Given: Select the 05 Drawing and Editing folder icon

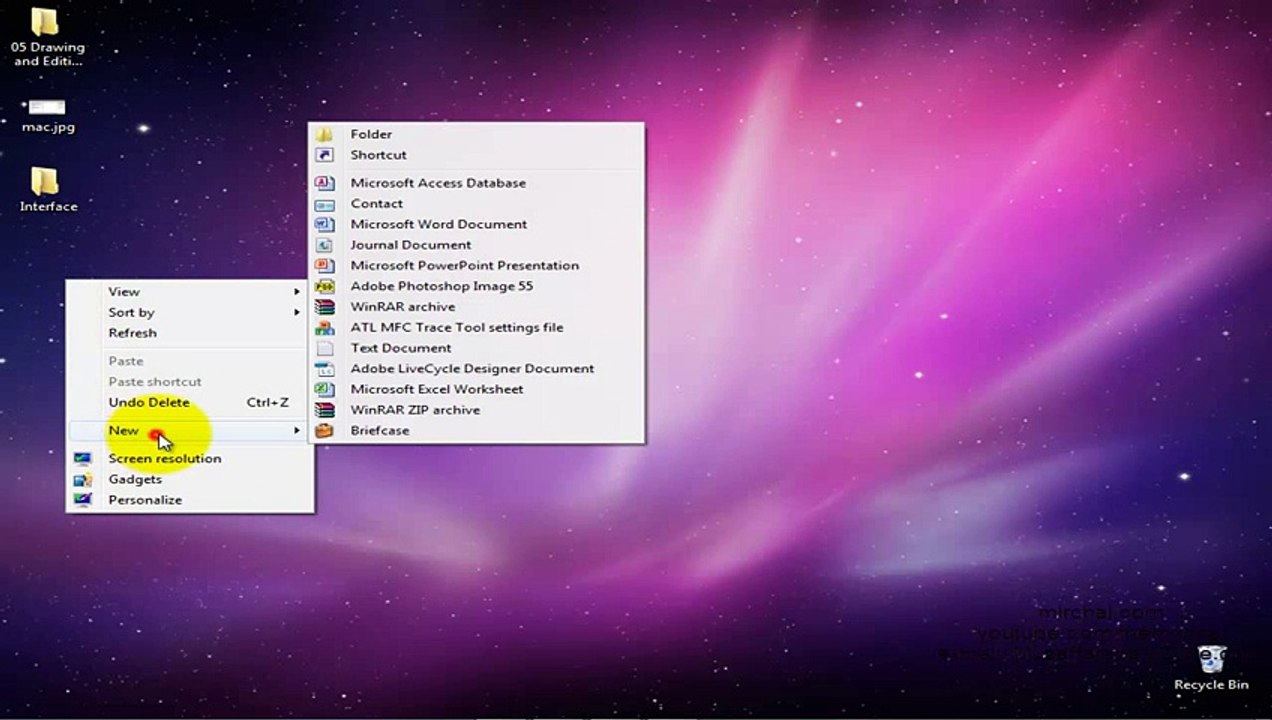Looking at the screenshot, I should pos(45,22).
